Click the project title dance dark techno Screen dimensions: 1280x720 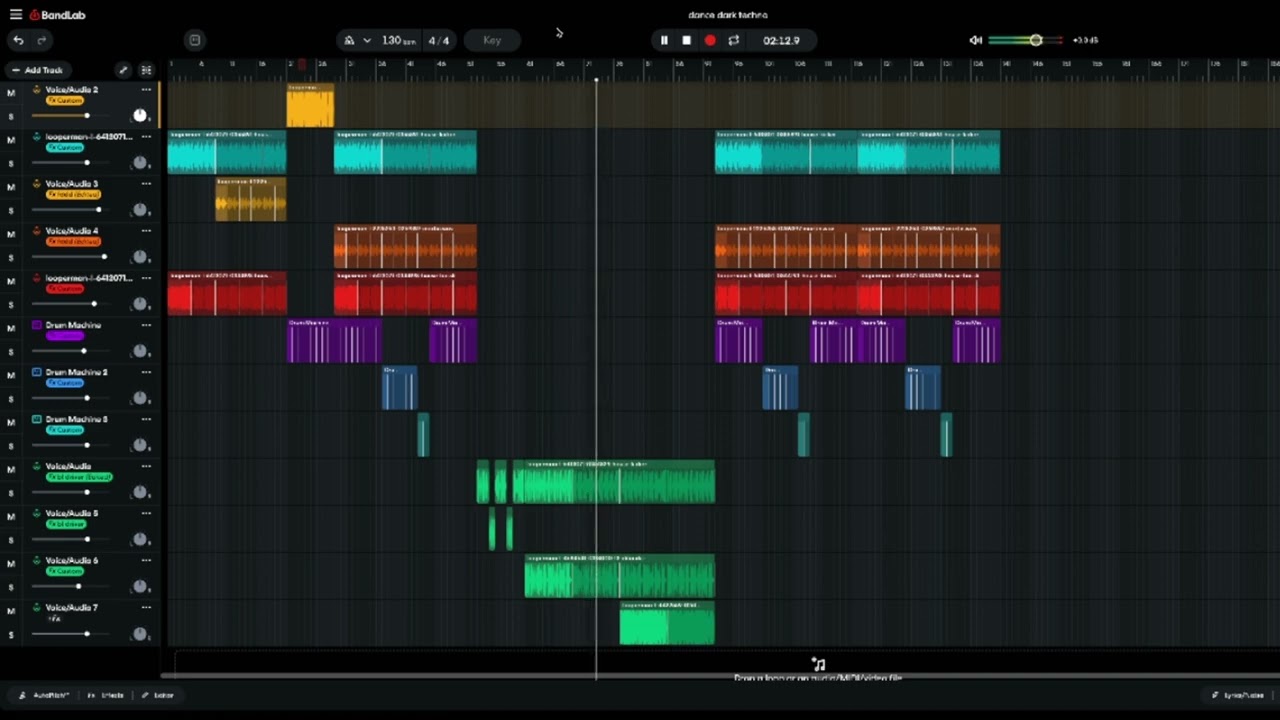(x=728, y=15)
